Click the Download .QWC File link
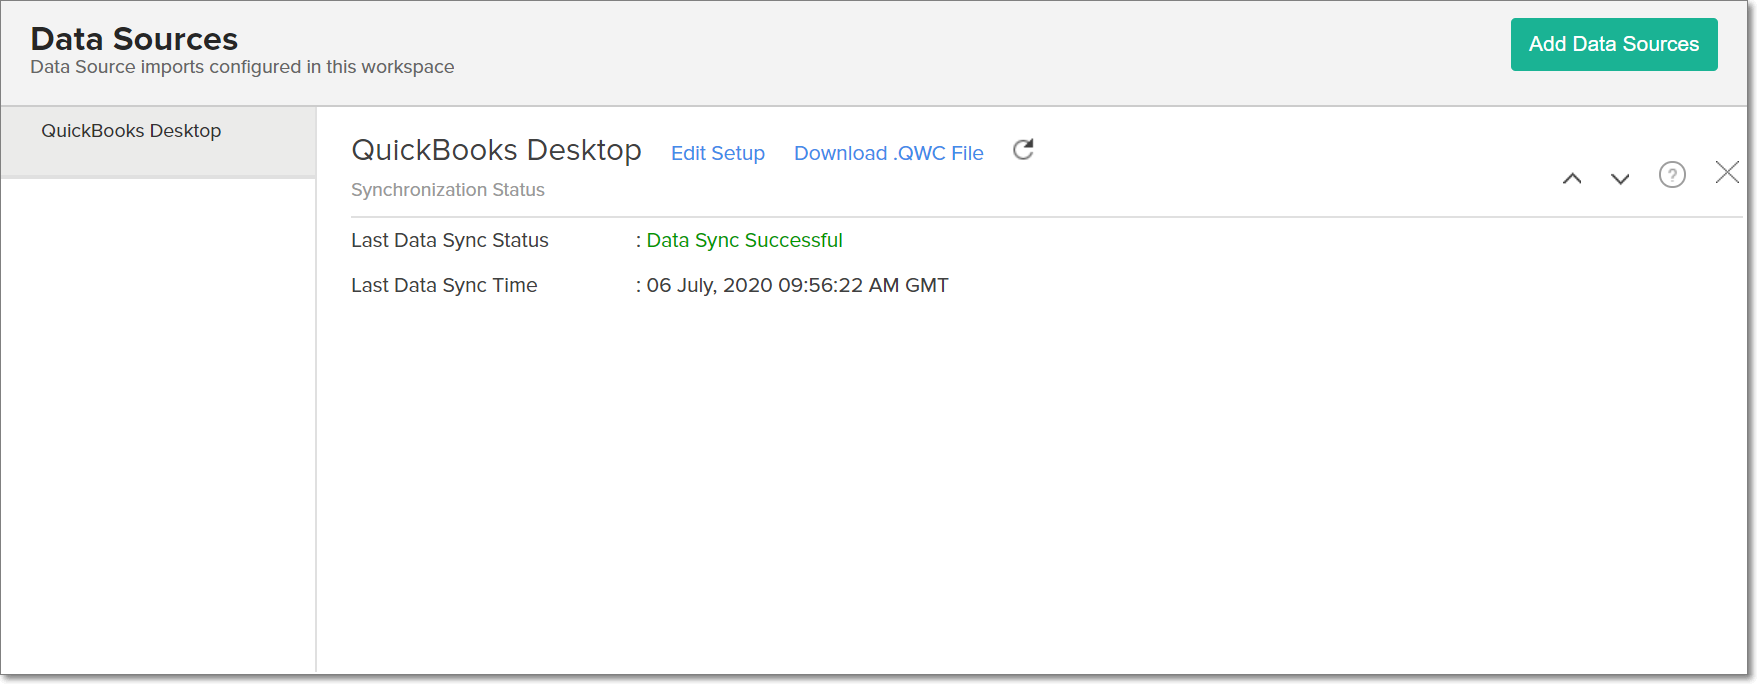This screenshot has height=684, width=1757. click(888, 153)
